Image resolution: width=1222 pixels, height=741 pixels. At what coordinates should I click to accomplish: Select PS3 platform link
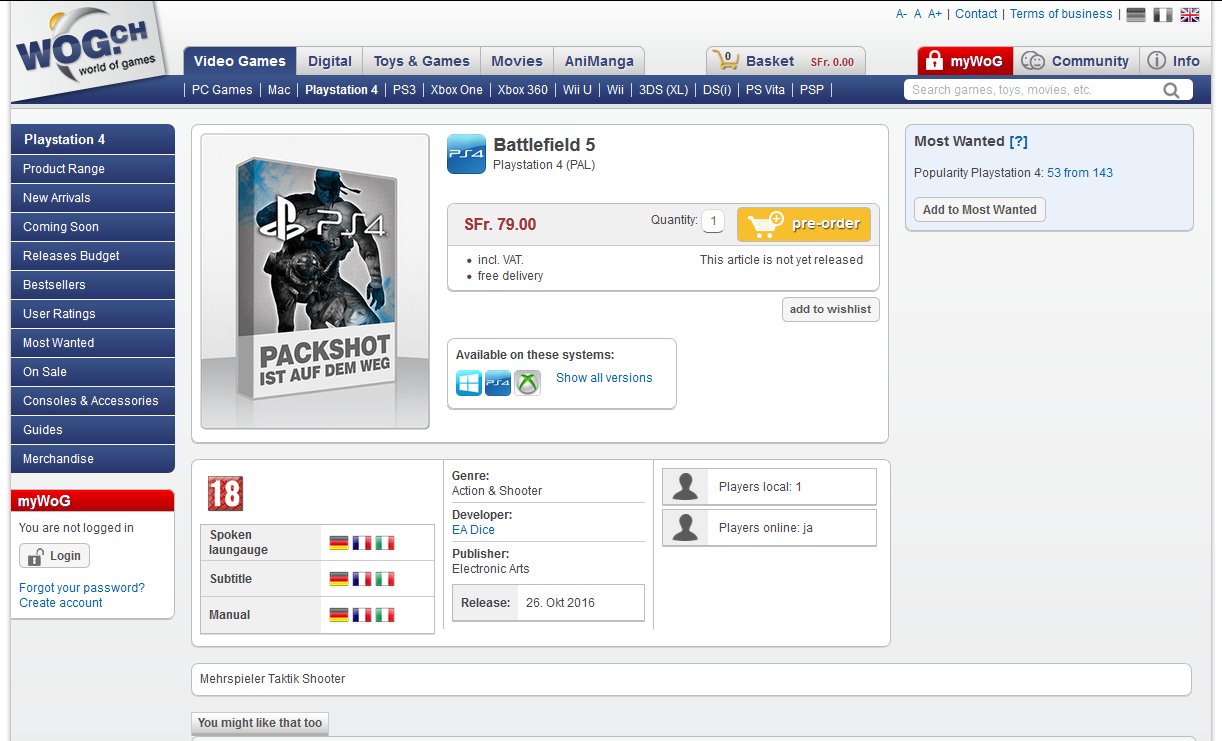[x=404, y=90]
